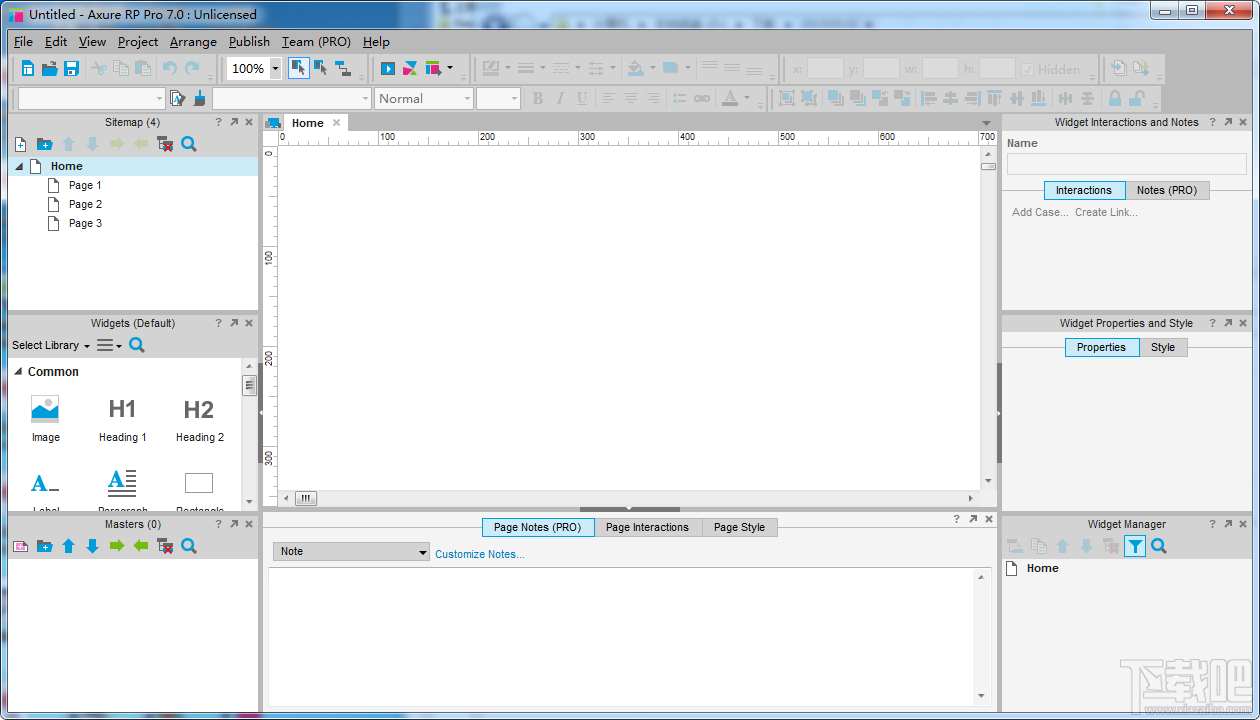This screenshot has width=1260, height=720.
Task: Collapse the bottom panel with its handle
Action: click(630, 510)
